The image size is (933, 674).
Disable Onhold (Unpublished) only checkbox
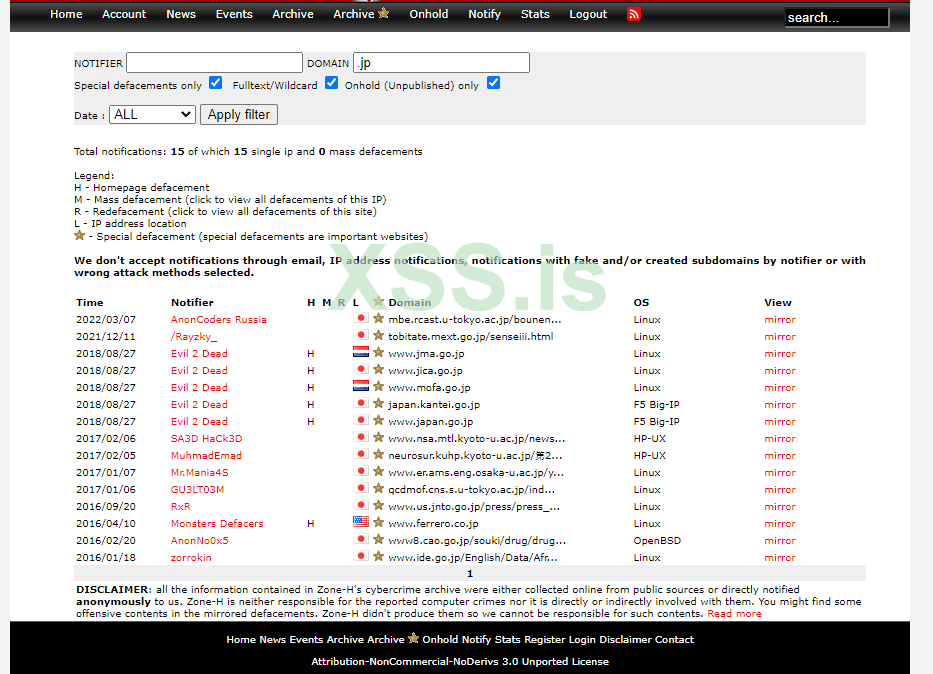493,83
